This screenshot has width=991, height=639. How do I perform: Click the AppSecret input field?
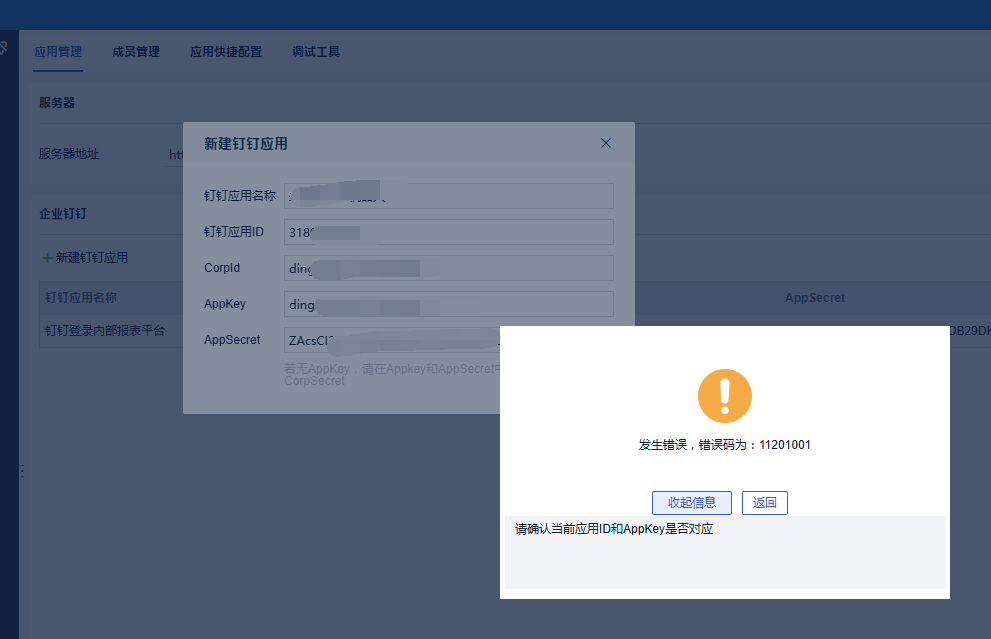pos(392,340)
